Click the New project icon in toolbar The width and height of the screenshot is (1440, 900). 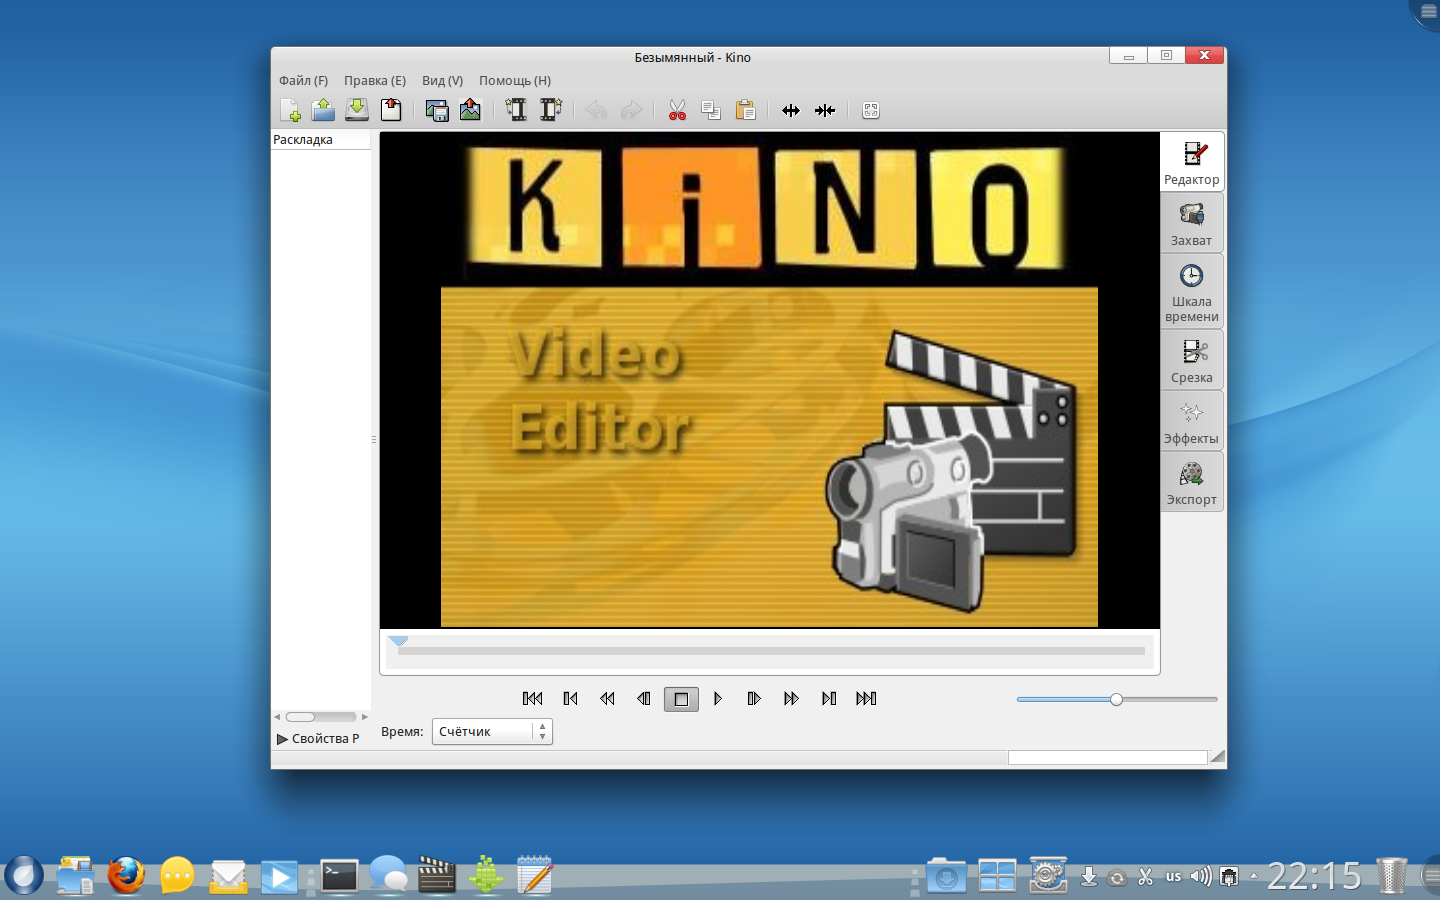pyautogui.click(x=290, y=110)
